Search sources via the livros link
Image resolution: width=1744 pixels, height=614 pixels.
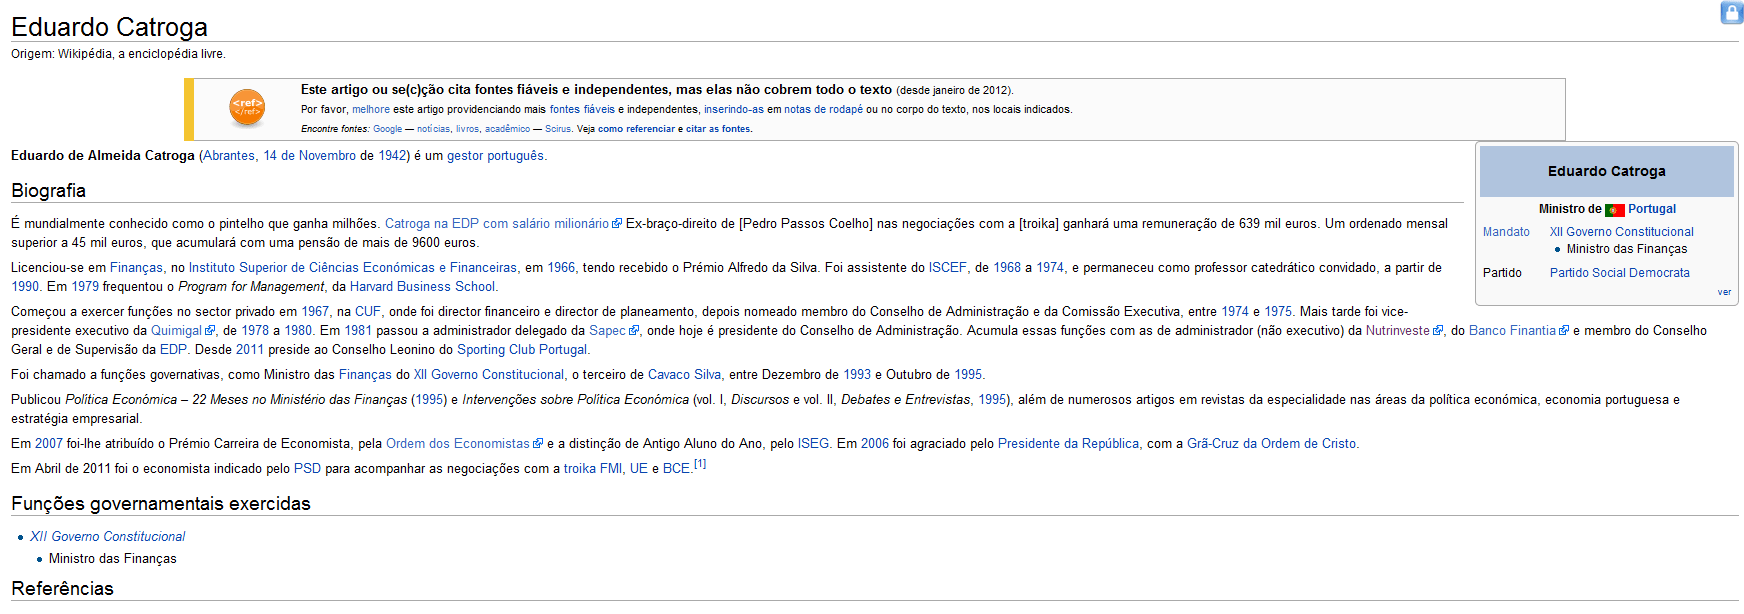(x=467, y=129)
